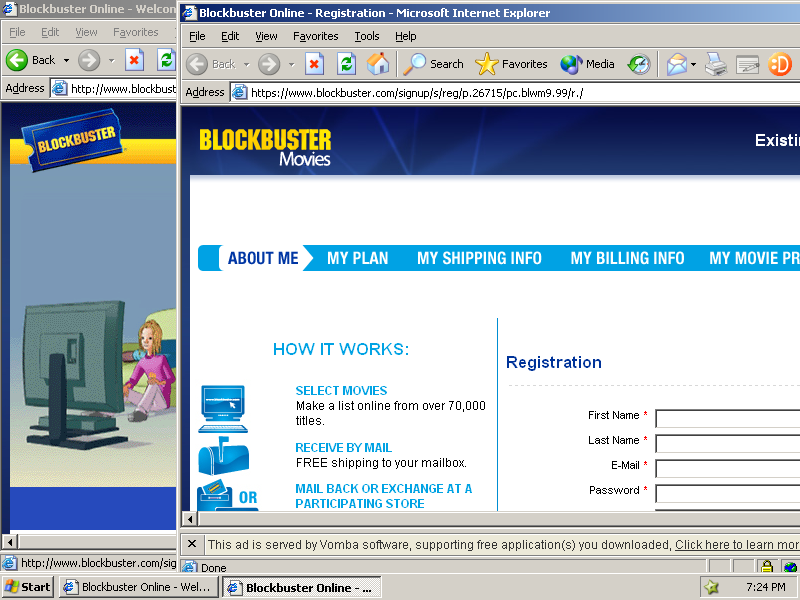The height and width of the screenshot is (600, 800).
Task: Open Edit menu in Welcome window
Action: point(49,32)
